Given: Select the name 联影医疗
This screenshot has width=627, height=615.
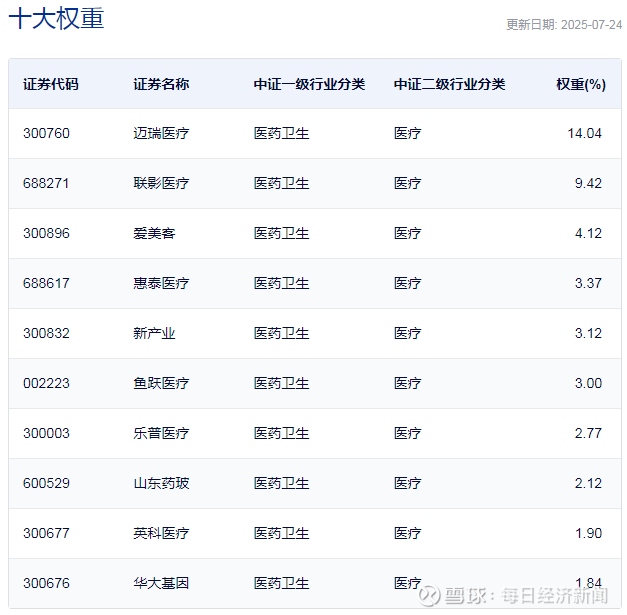Looking at the screenshot, I should tap(161, 183).
